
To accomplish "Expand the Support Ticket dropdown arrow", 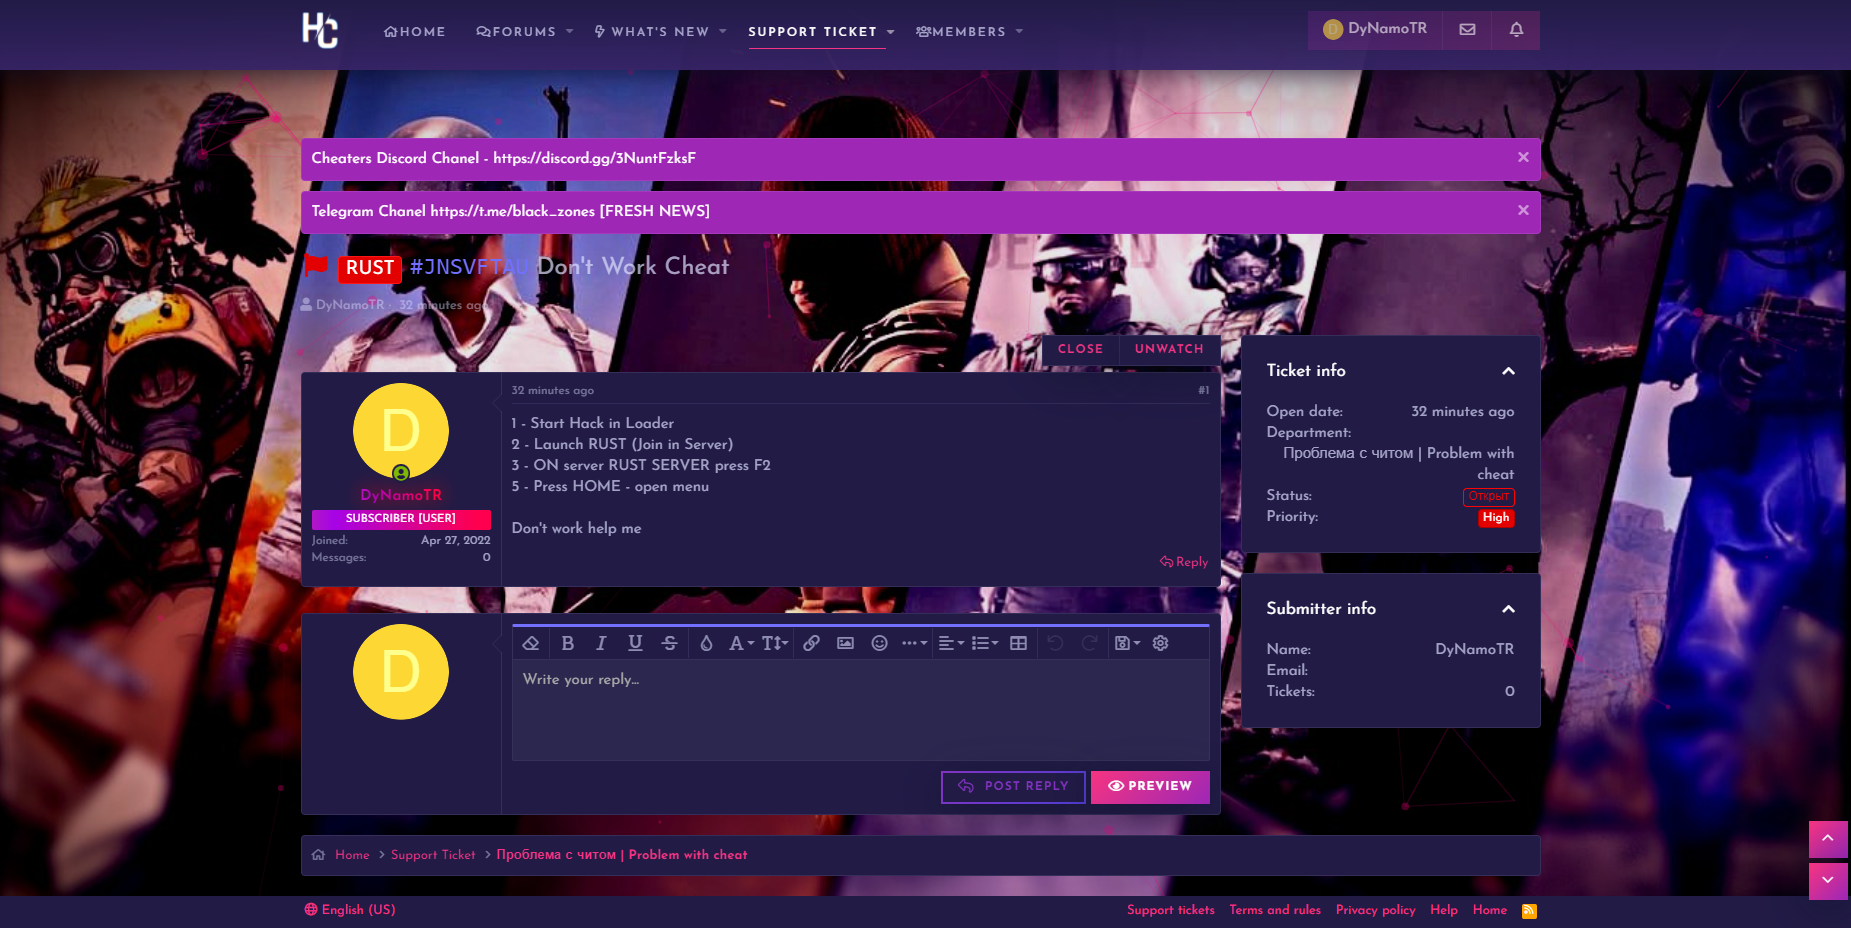I will click(890, 32).
